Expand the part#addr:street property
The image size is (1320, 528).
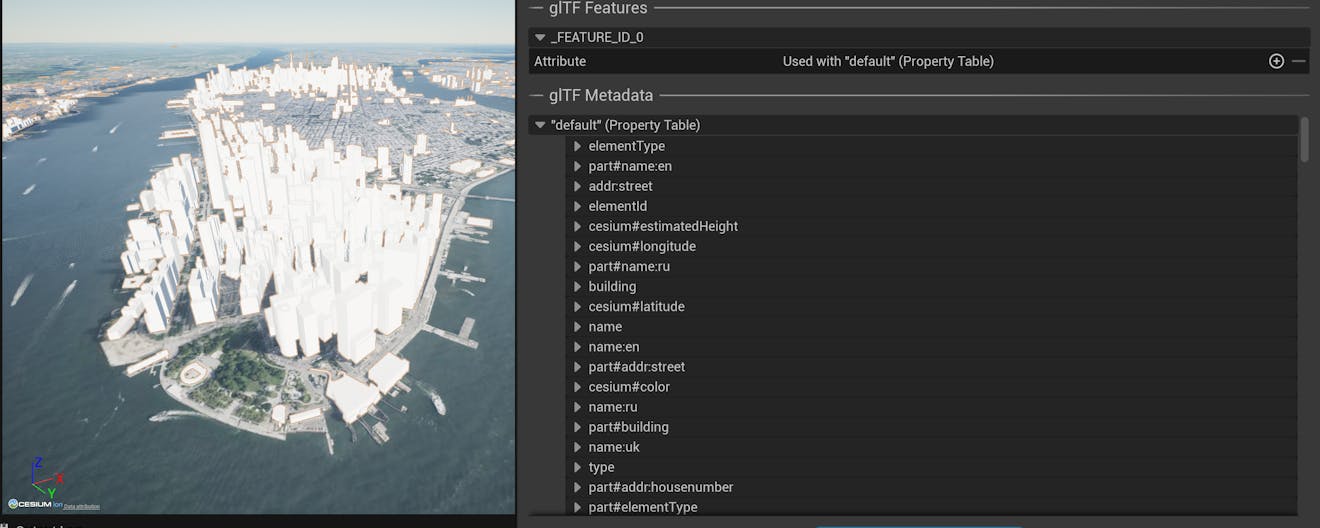coord(578,366)
